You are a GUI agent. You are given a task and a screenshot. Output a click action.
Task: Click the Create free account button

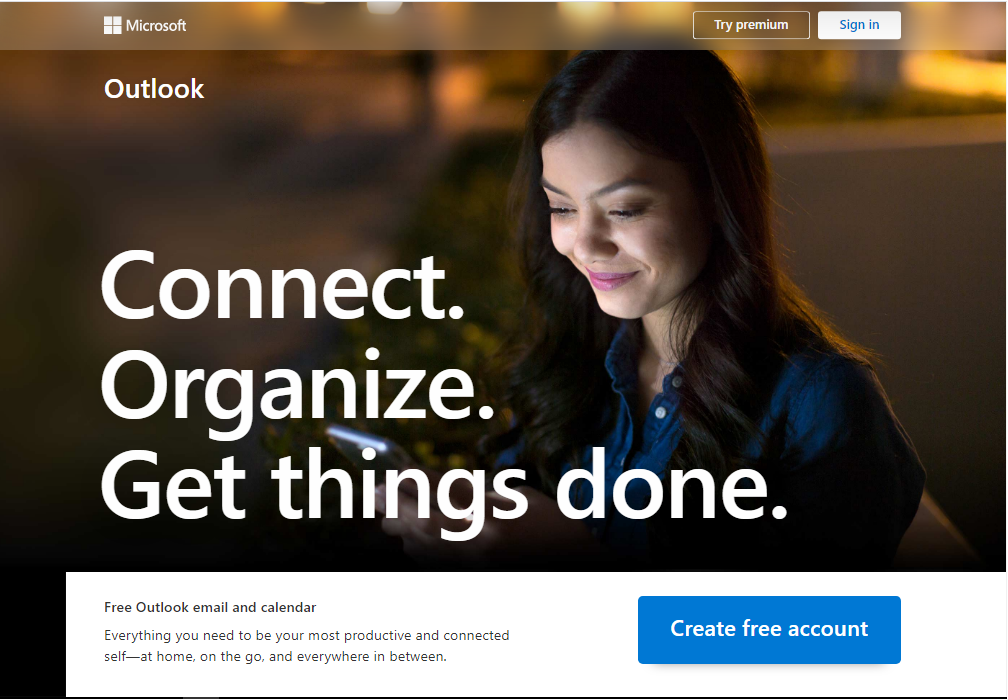click(x=769, y=629)
